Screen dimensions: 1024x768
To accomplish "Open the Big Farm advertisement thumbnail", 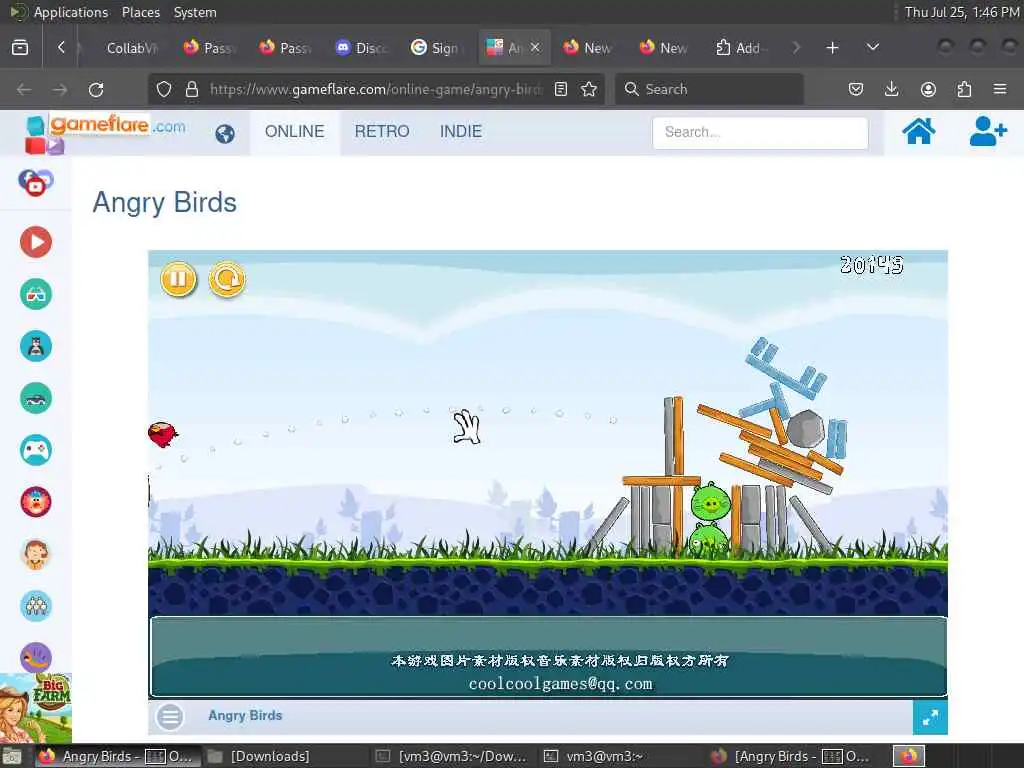I will point(36,708).
